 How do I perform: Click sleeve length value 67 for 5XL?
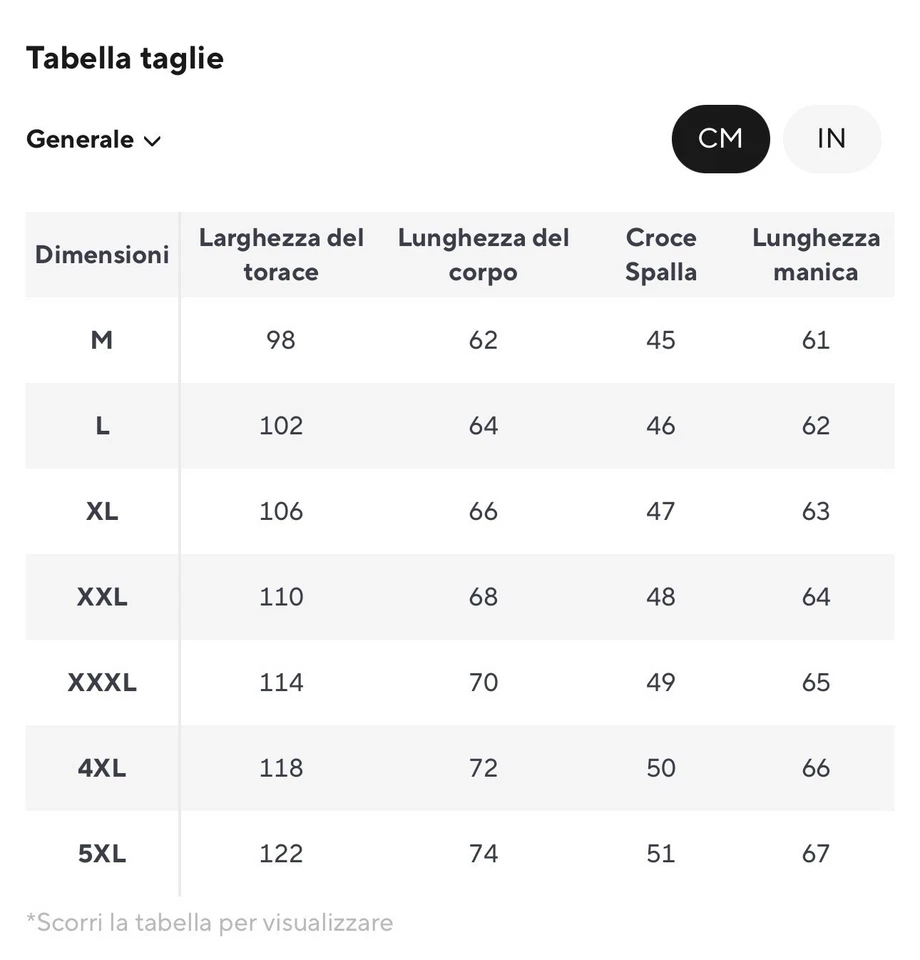[816, 854]
